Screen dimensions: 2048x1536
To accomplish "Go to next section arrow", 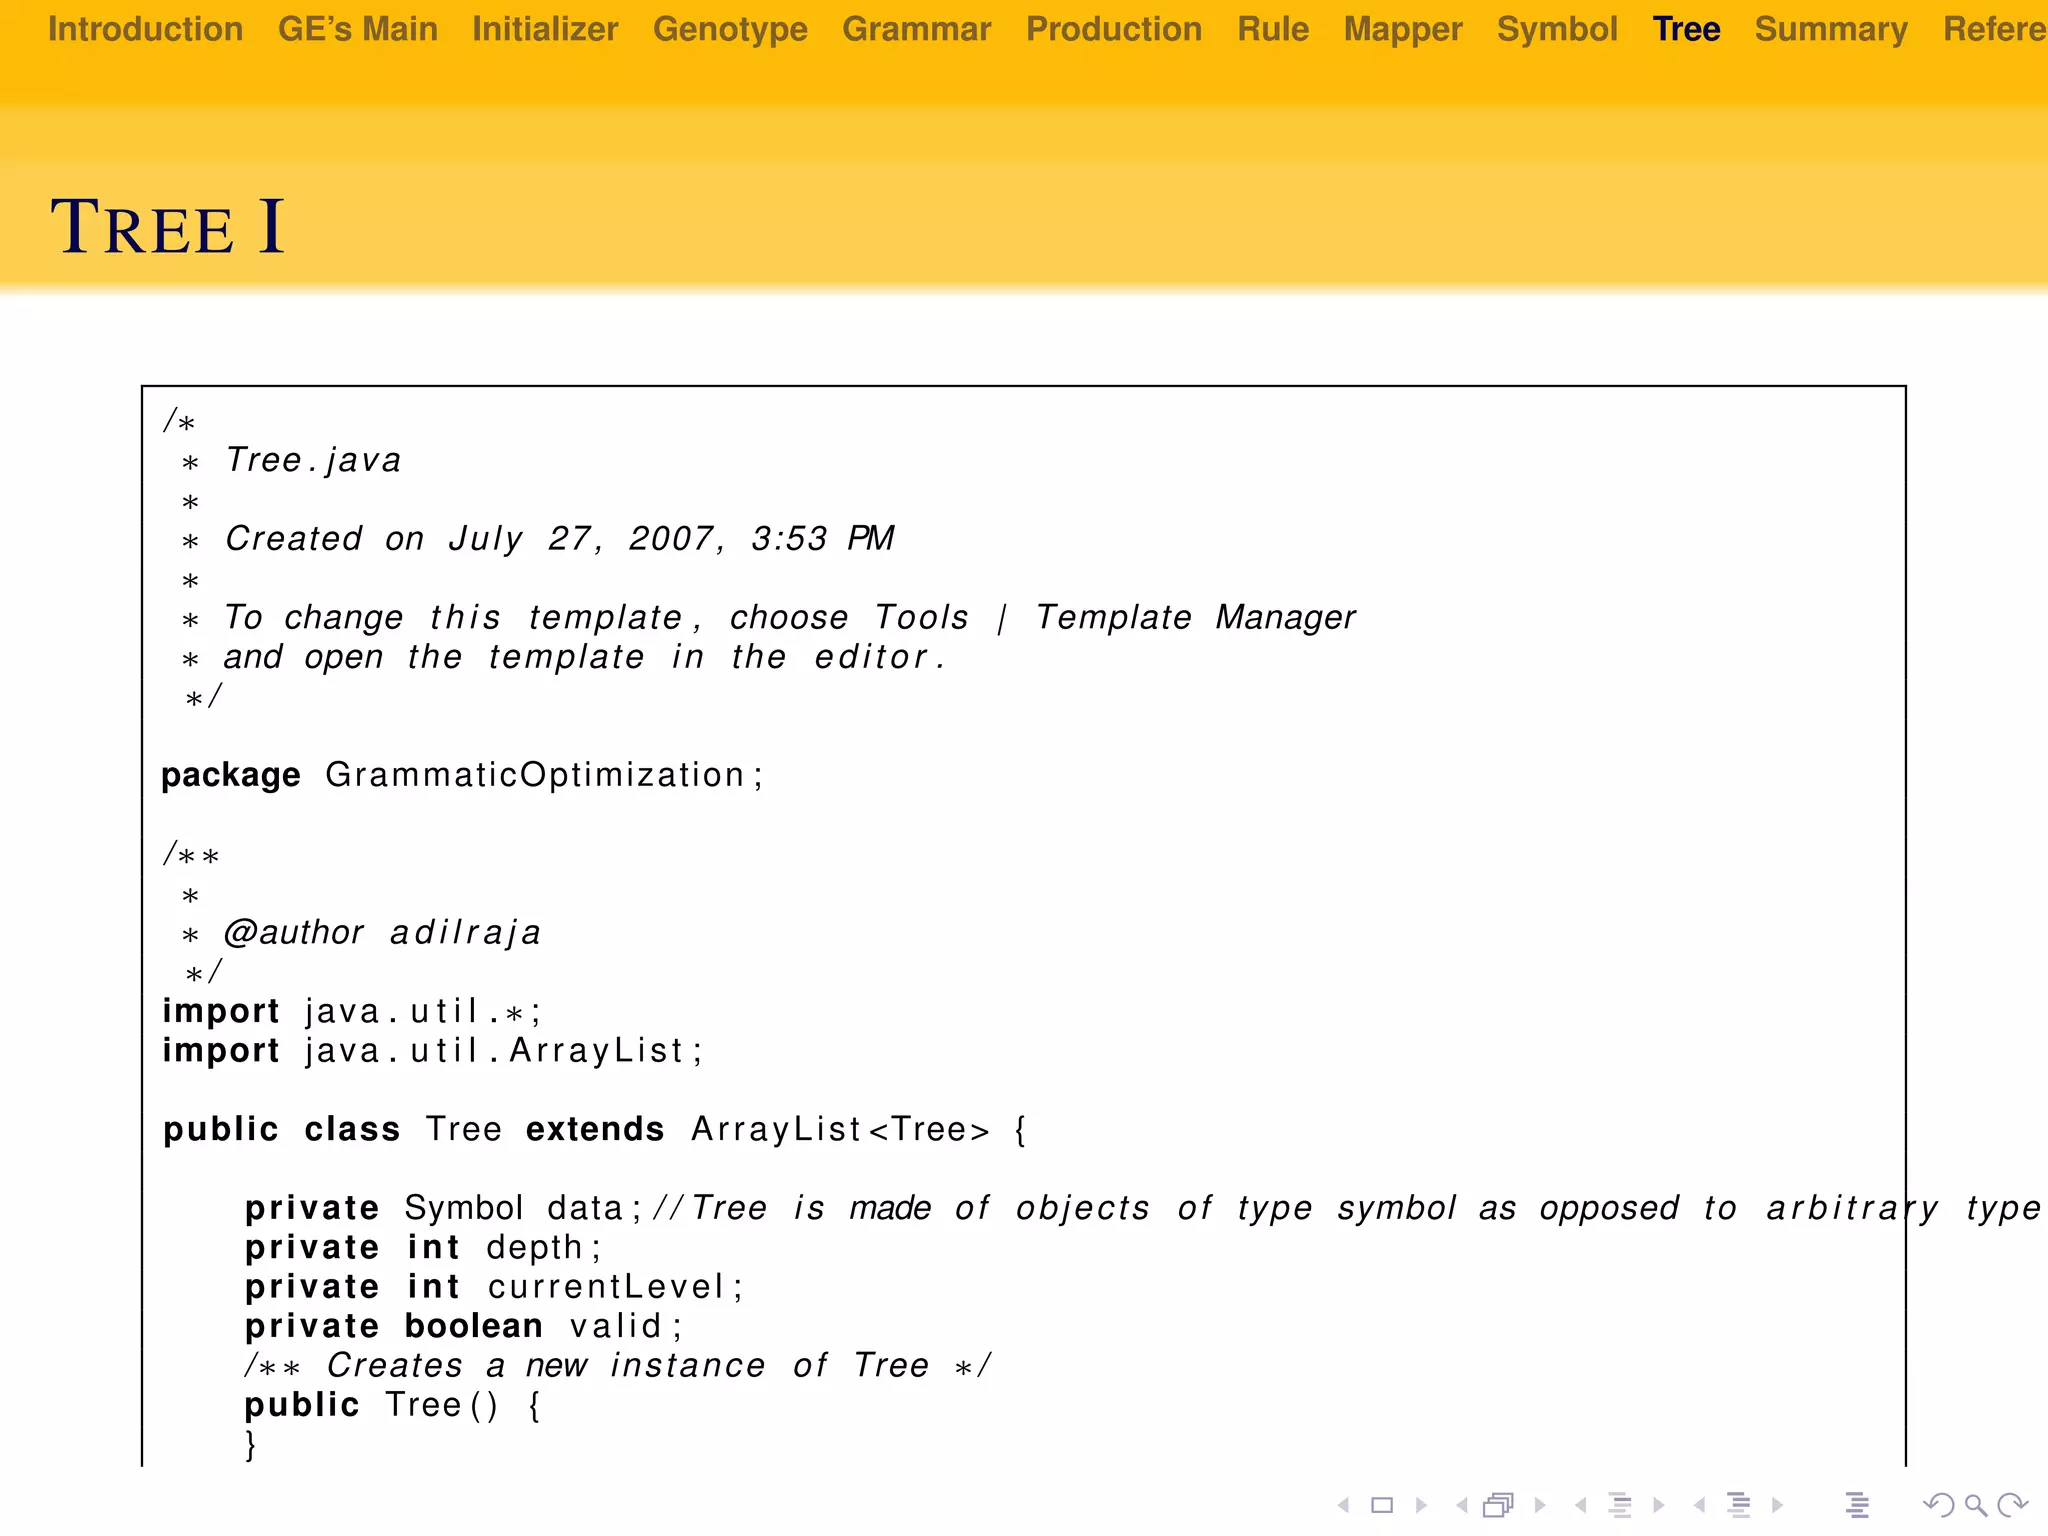I will tap(1777, 1505).
